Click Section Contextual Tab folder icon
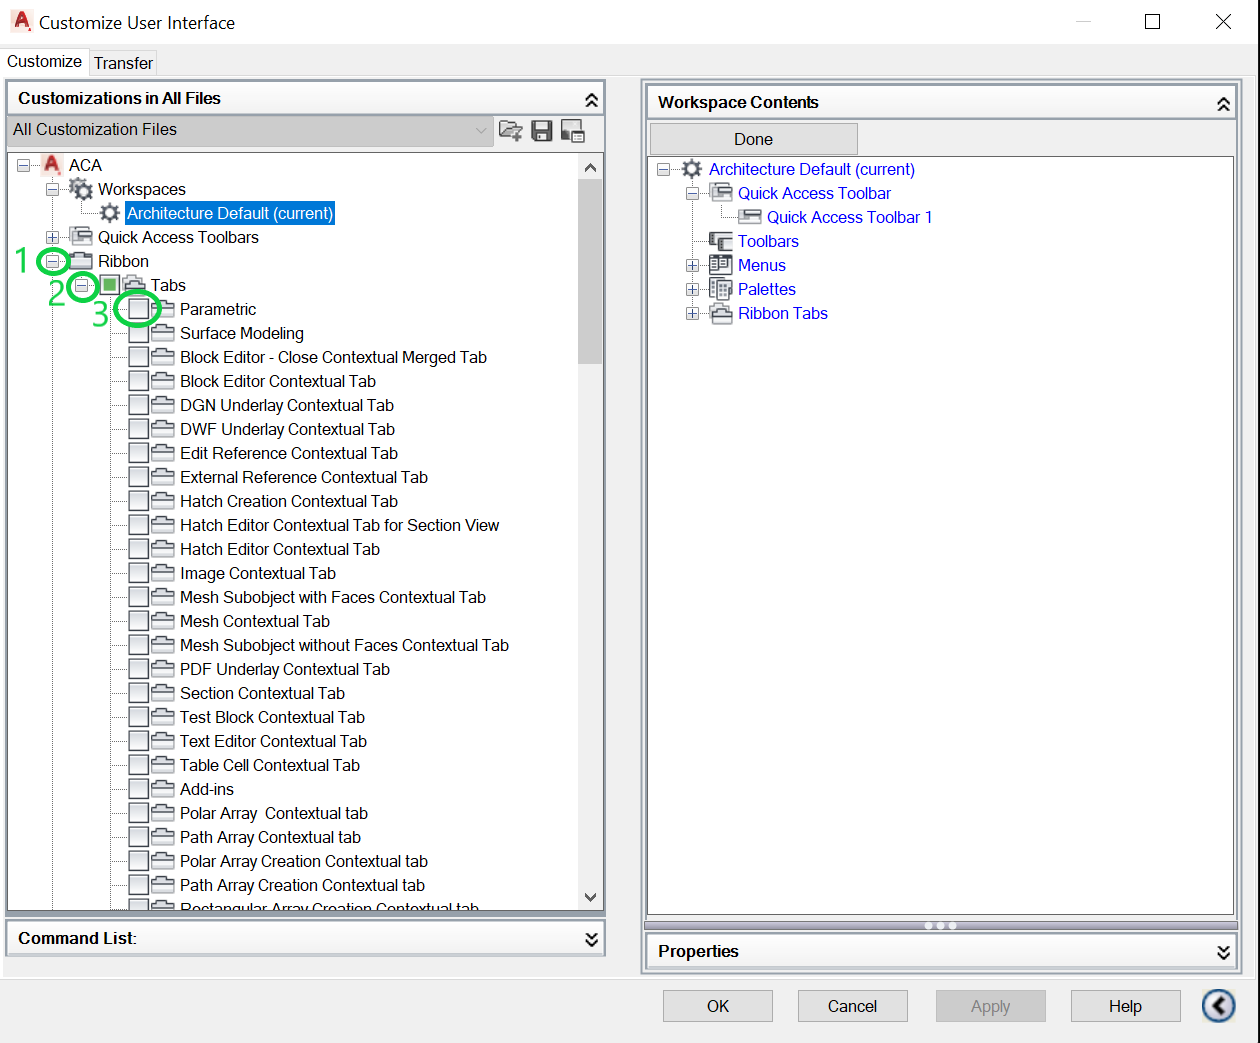This screenshot has width=1260, height=1043. pos(163,693)
